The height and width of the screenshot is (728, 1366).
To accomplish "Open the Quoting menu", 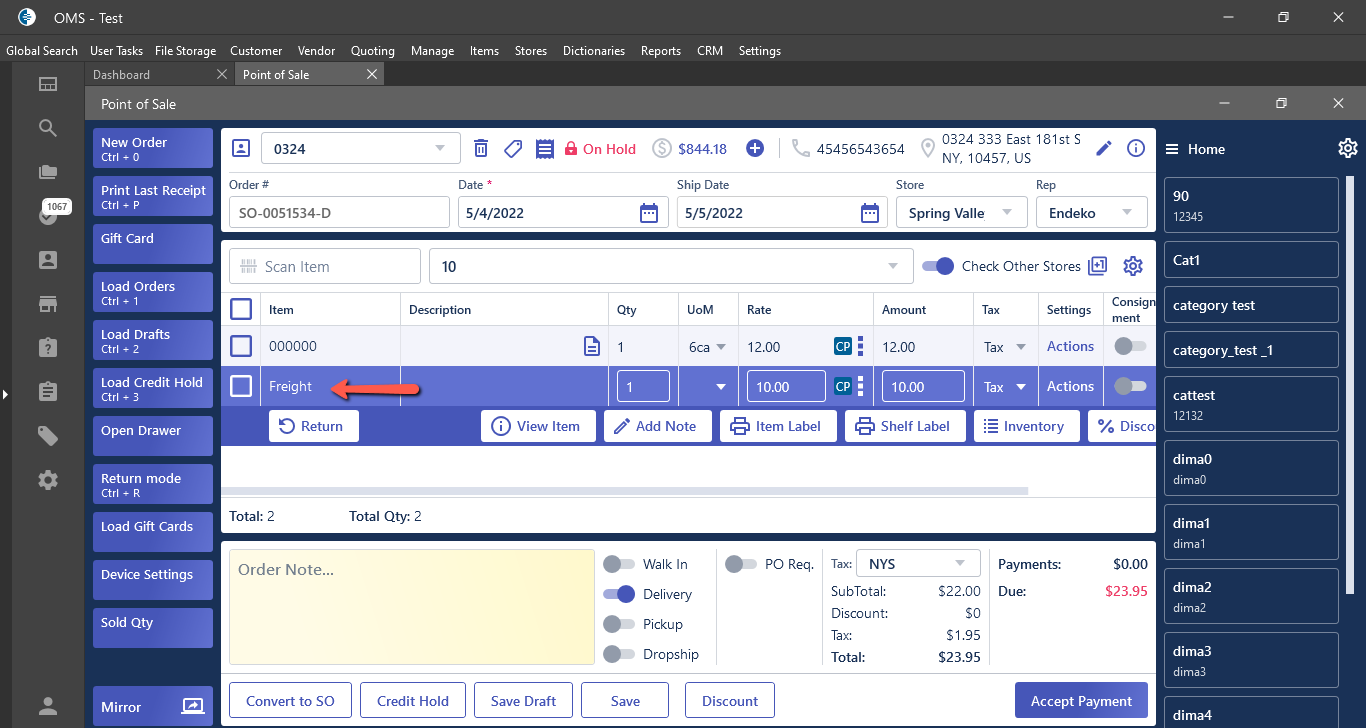I will coord(372,51).
